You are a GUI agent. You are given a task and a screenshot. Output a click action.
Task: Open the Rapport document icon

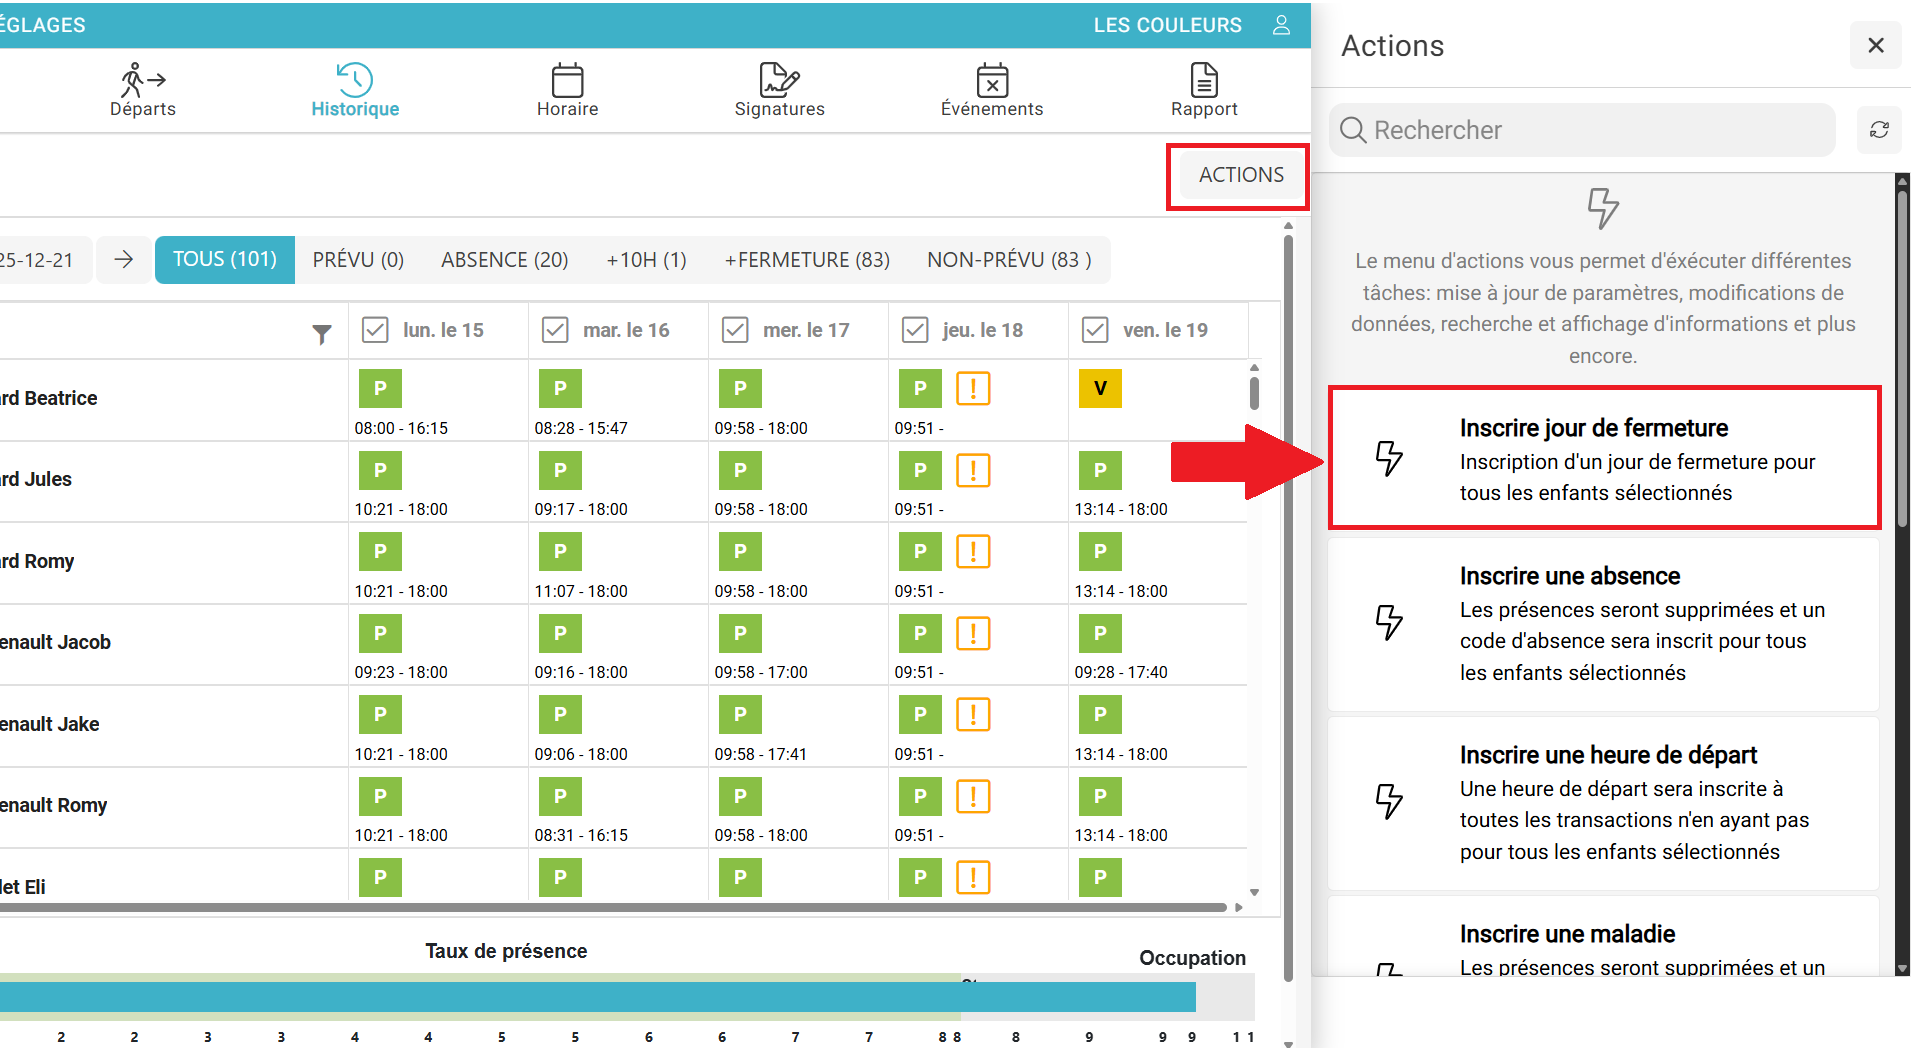click(x=1204, y=80)
